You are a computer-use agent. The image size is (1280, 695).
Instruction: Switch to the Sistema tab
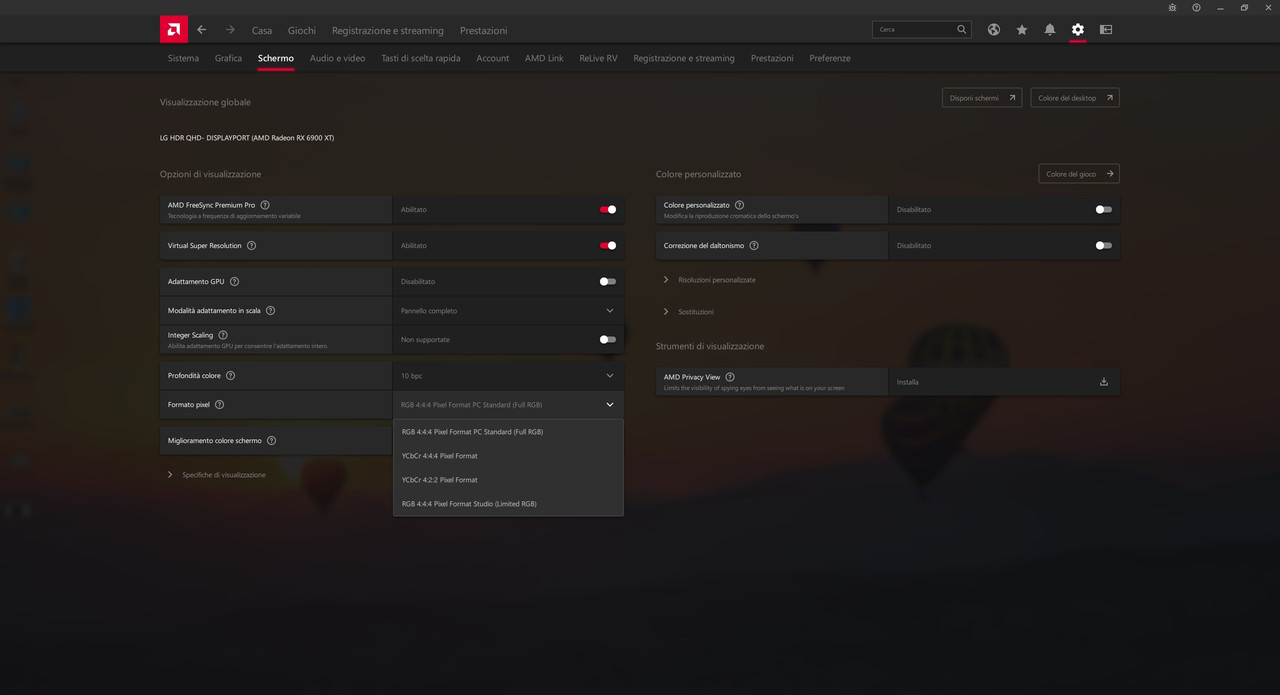point(183,58)
